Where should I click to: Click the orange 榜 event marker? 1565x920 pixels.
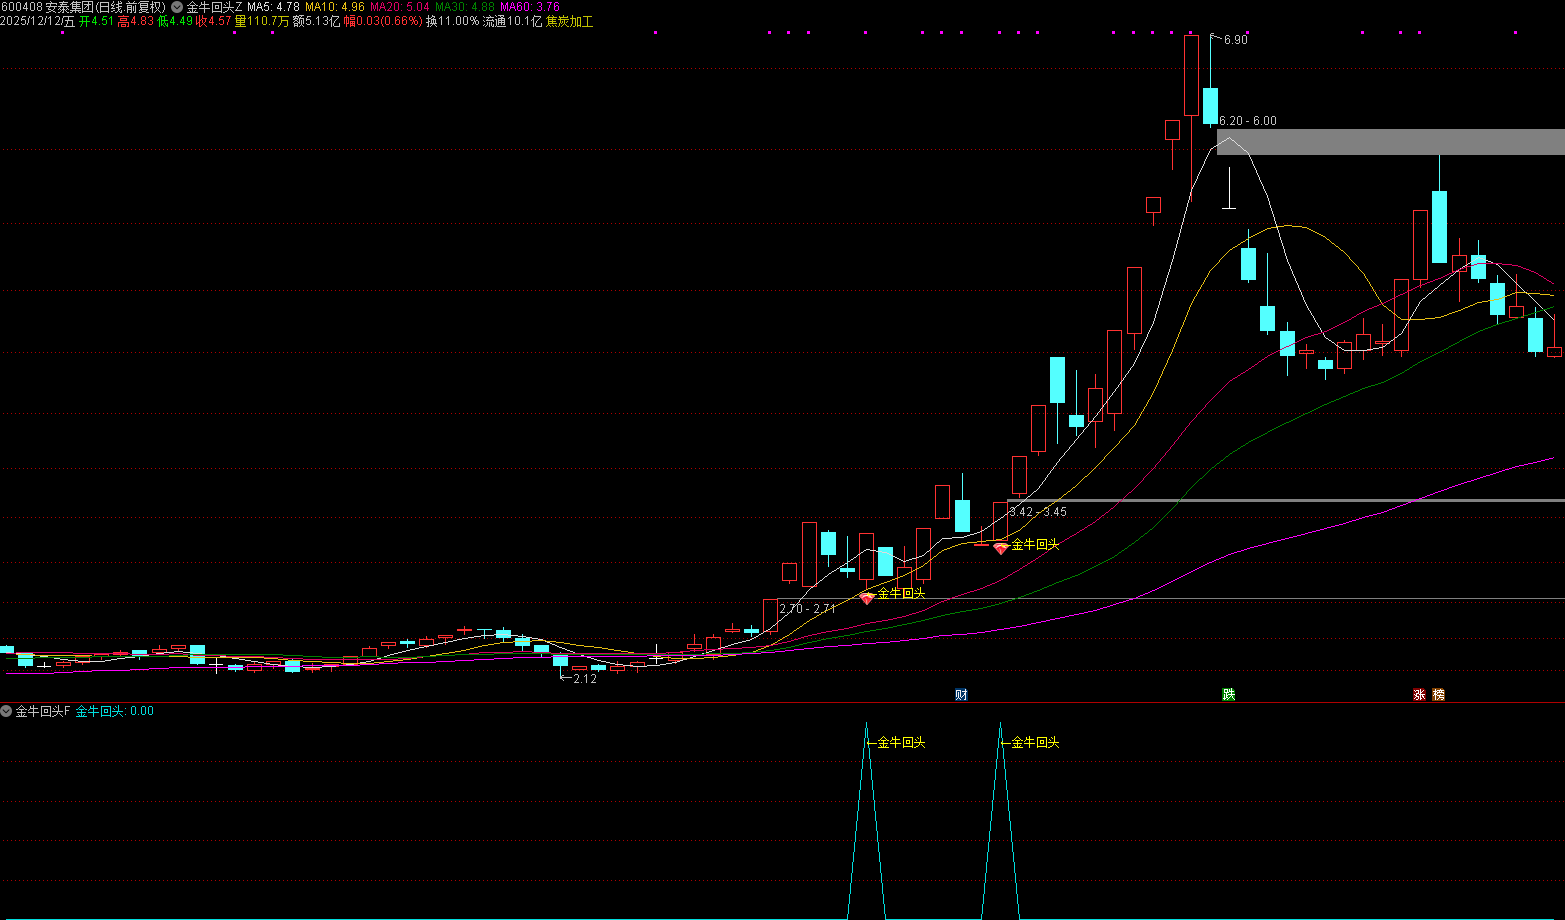click(x=1439, y=695)
